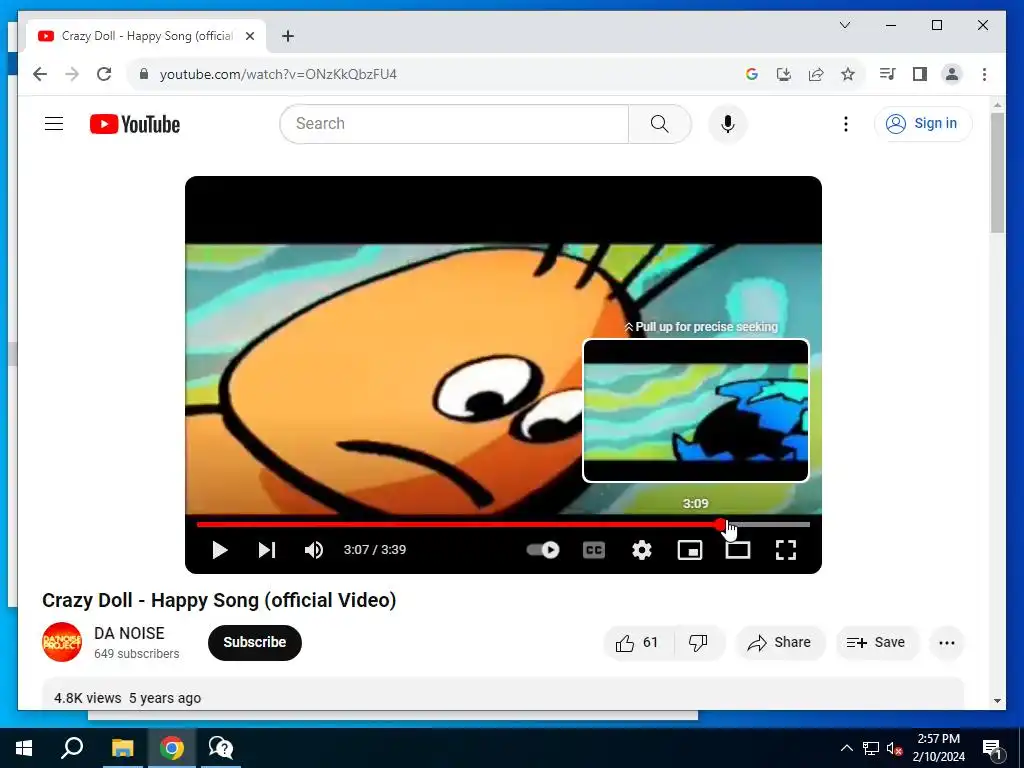
Task: Open the YouTube guide hamburger menu
Action: [54, 123]
